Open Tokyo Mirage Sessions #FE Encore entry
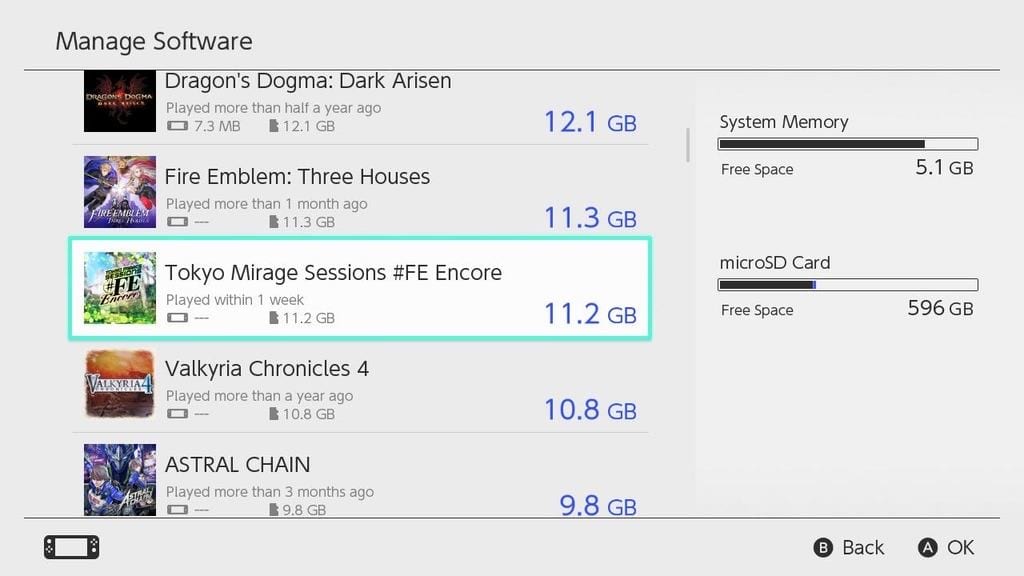Viewport: 1024px width, 576px height. click(333, 273)
